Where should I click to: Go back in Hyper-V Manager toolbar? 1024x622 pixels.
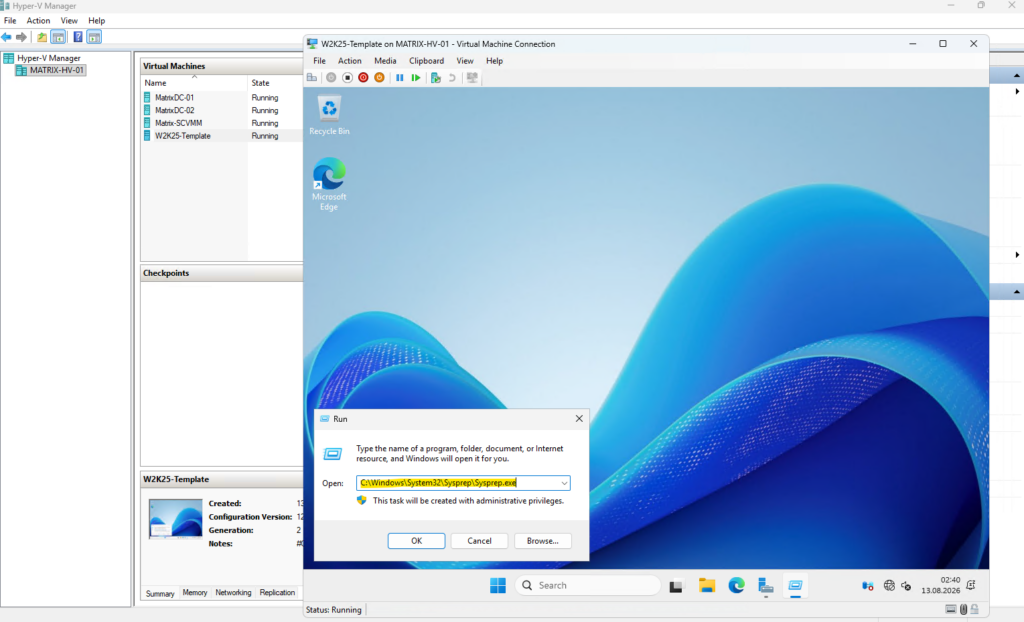7,37
